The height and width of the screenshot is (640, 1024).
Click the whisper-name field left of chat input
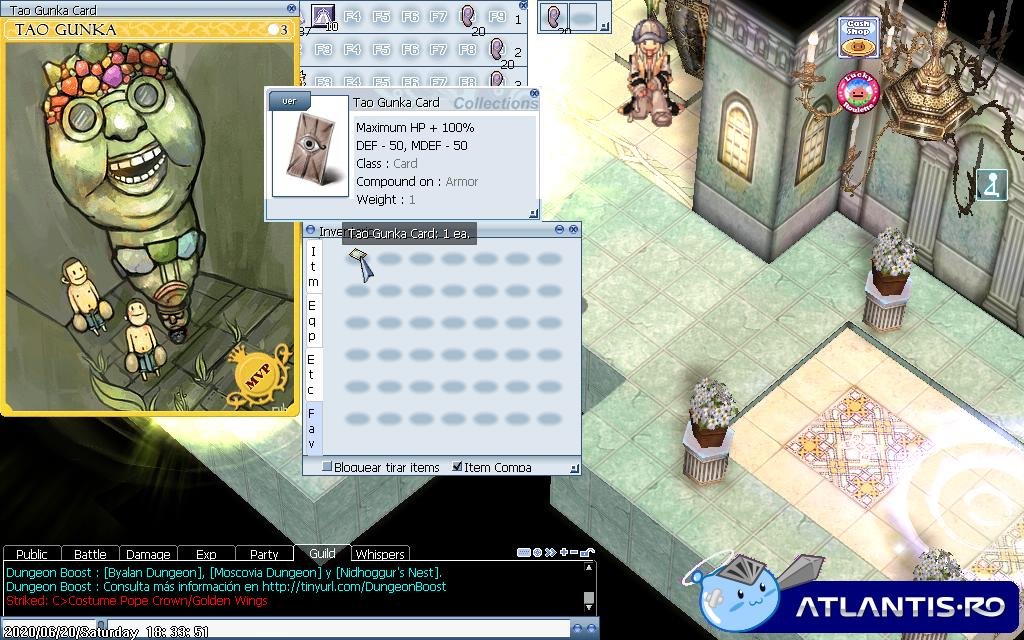(x=51, y=630)
